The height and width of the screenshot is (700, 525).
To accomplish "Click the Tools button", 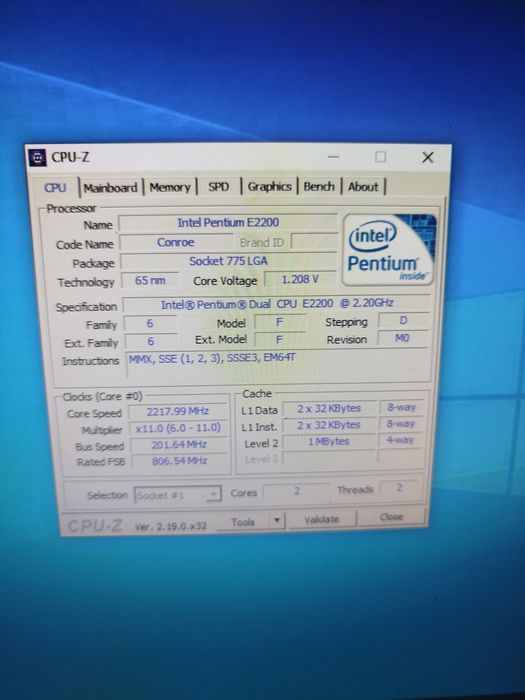I will pyautogui.click(x=243, y=521).
